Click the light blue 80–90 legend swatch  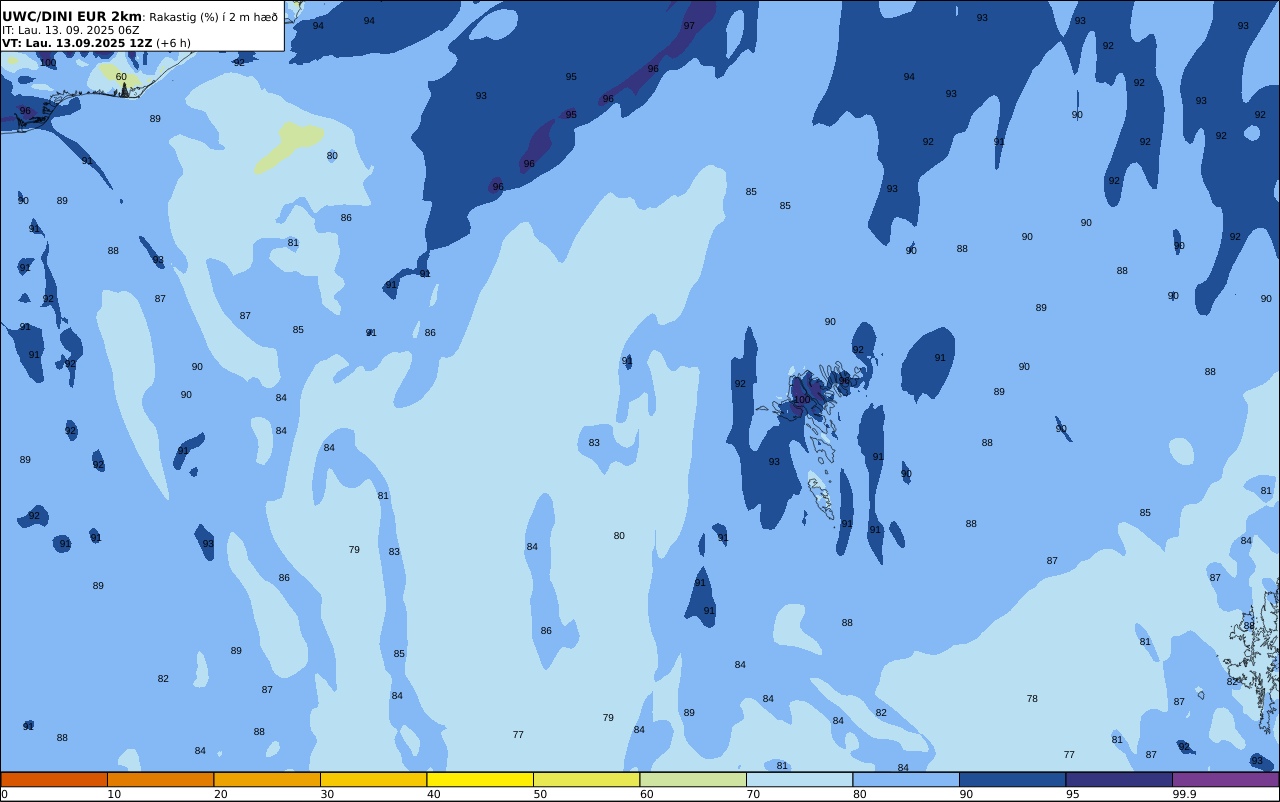906,779
